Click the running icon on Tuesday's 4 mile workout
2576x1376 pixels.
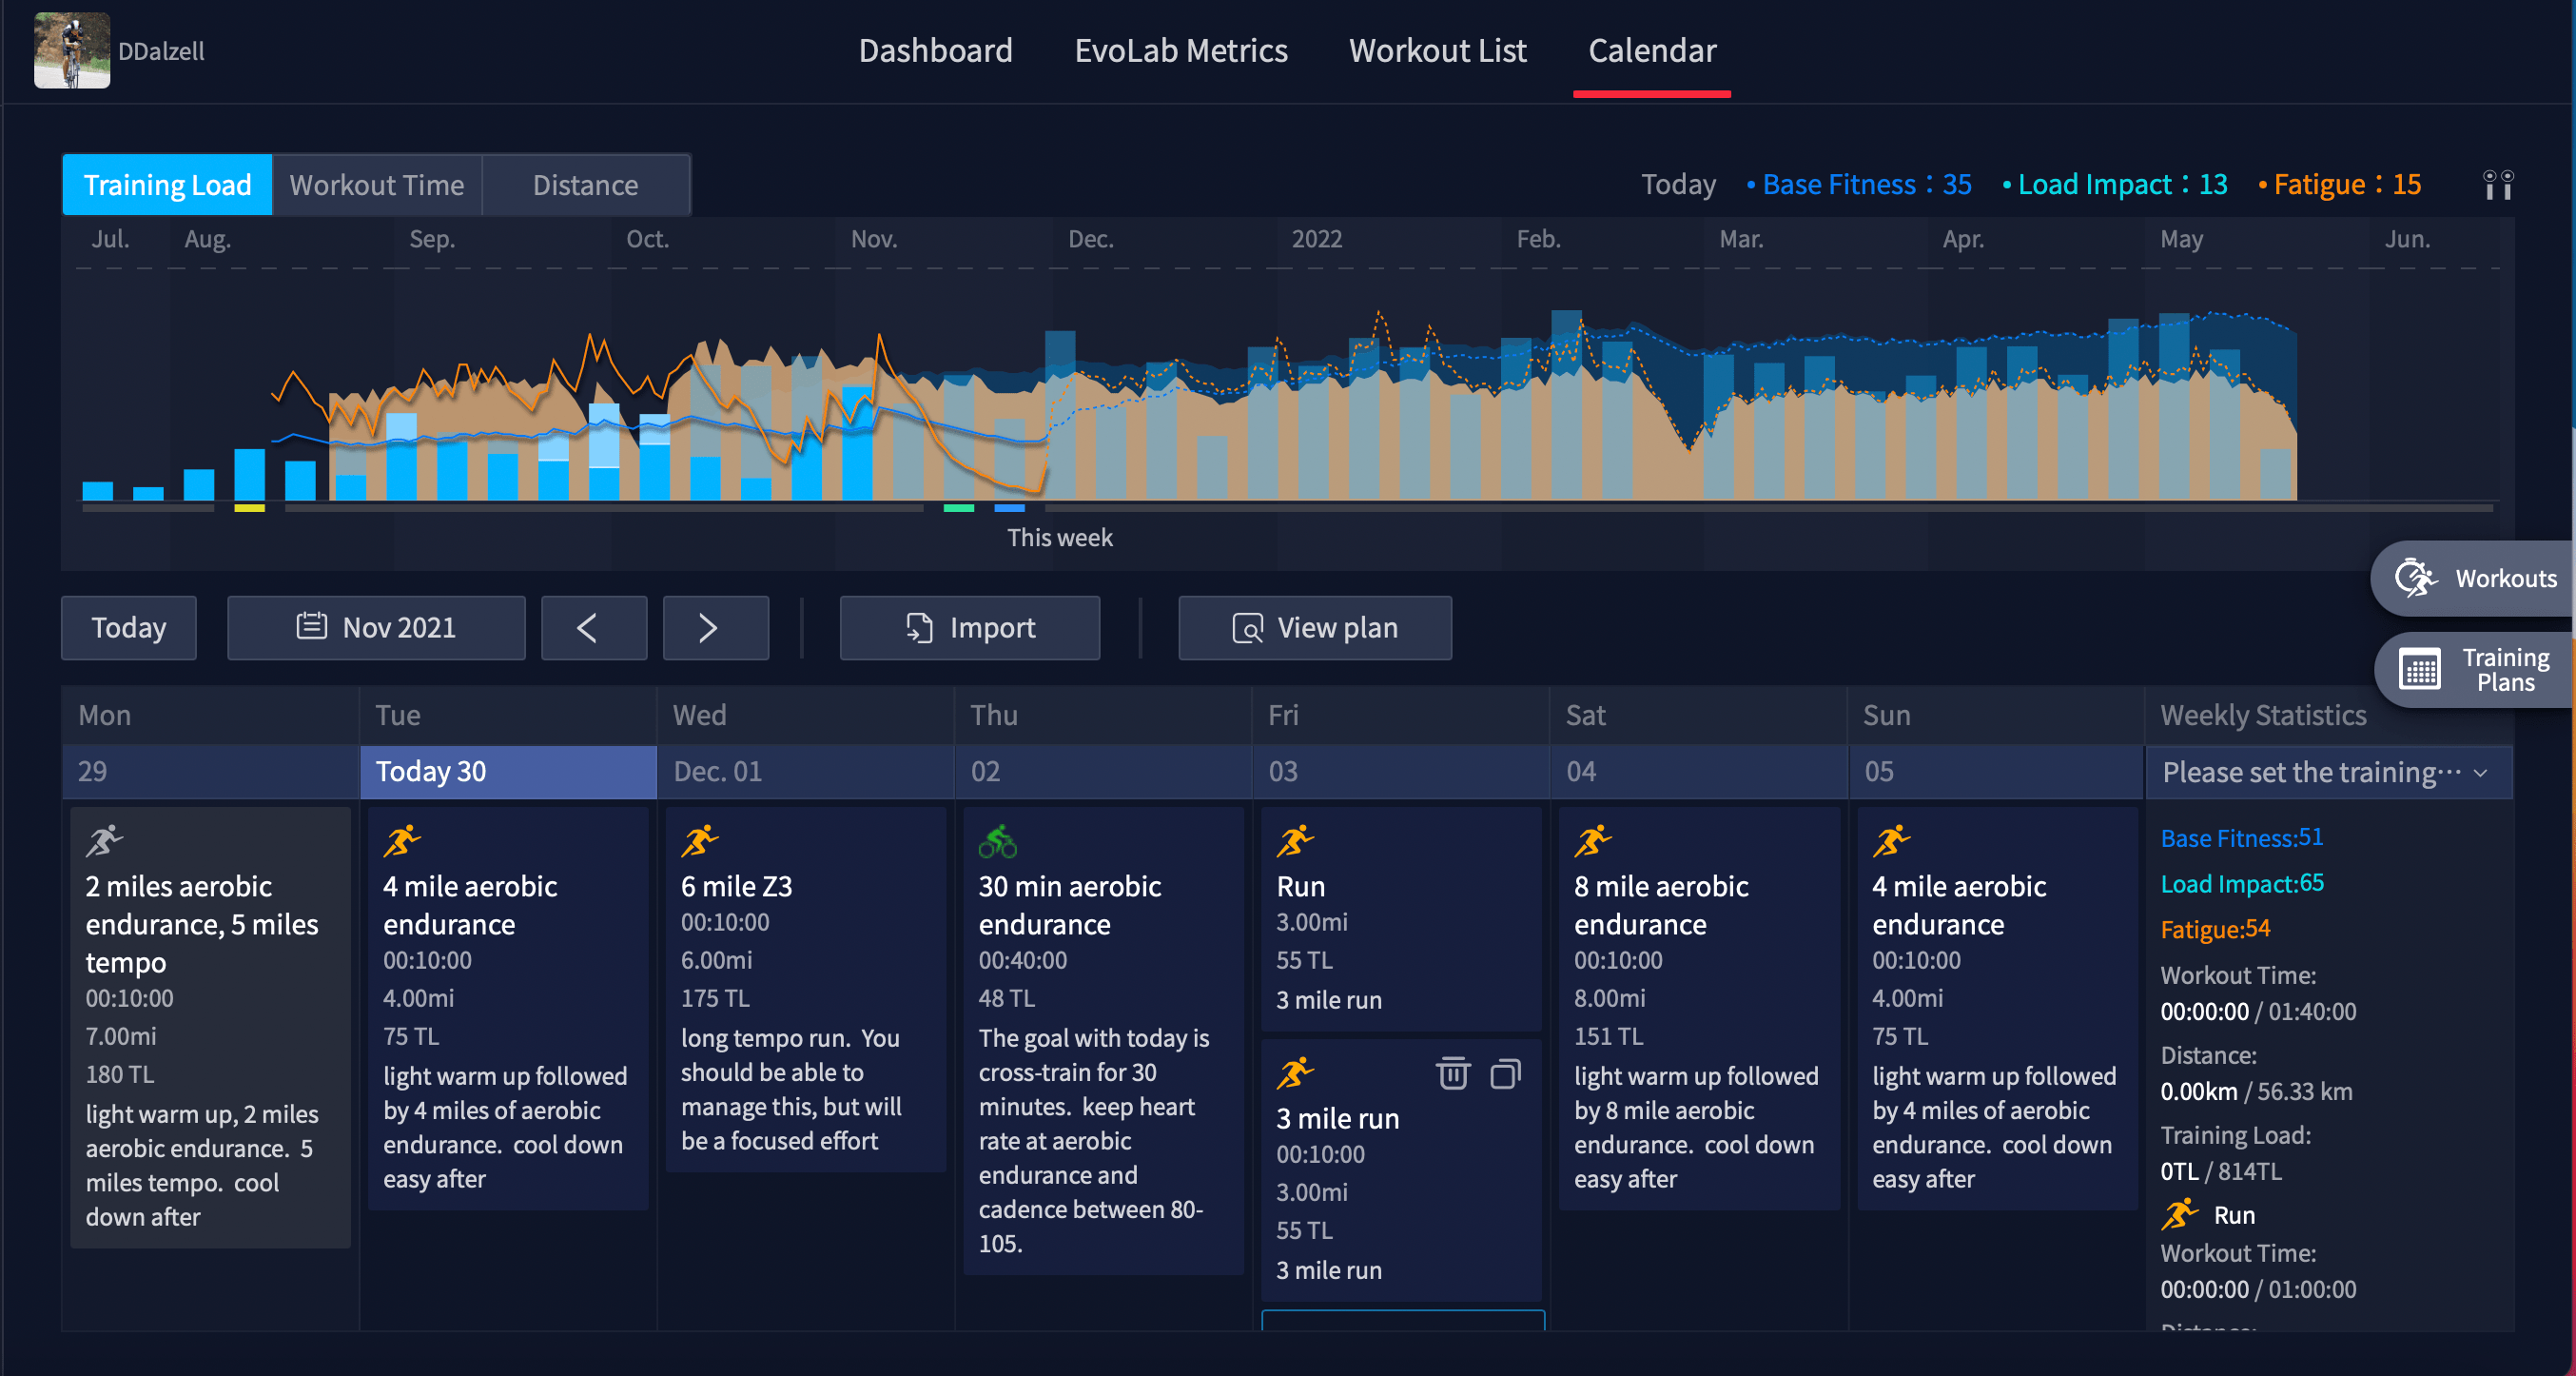[402, 841]
